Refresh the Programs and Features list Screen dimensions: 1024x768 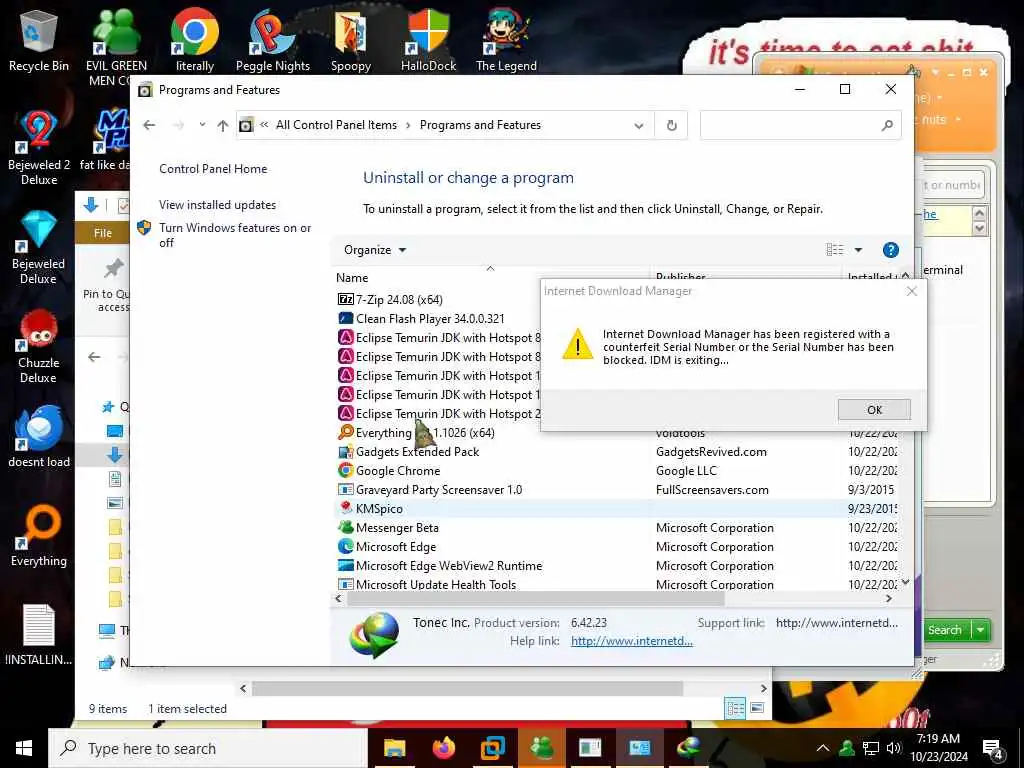(671, 125)
